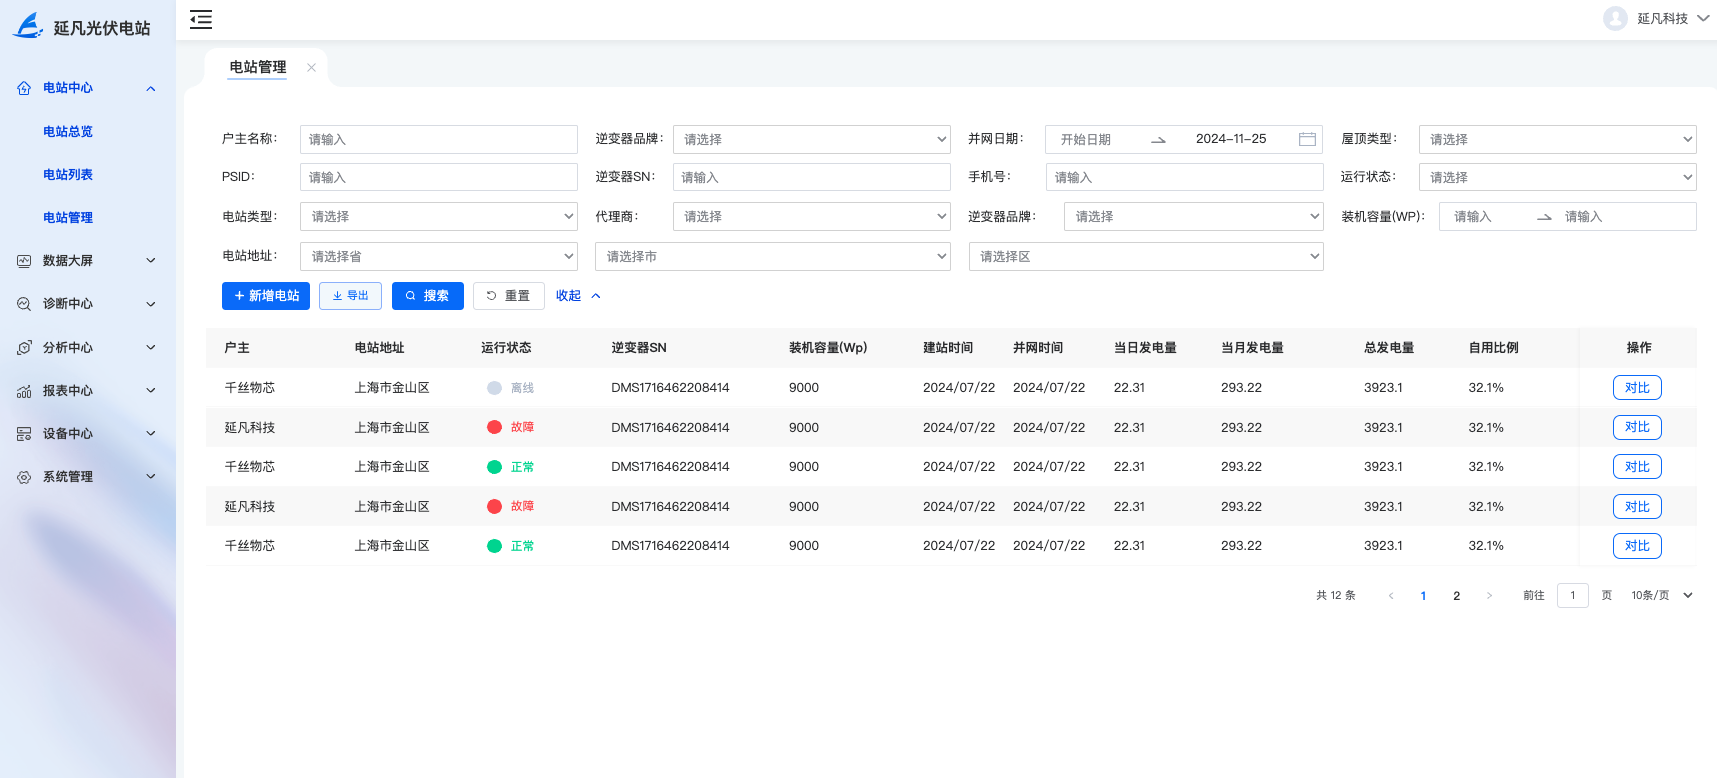Screen dimensions: 1717x778
Task: Expand the 请选择省 province dropdown
Action: point(438,256)
